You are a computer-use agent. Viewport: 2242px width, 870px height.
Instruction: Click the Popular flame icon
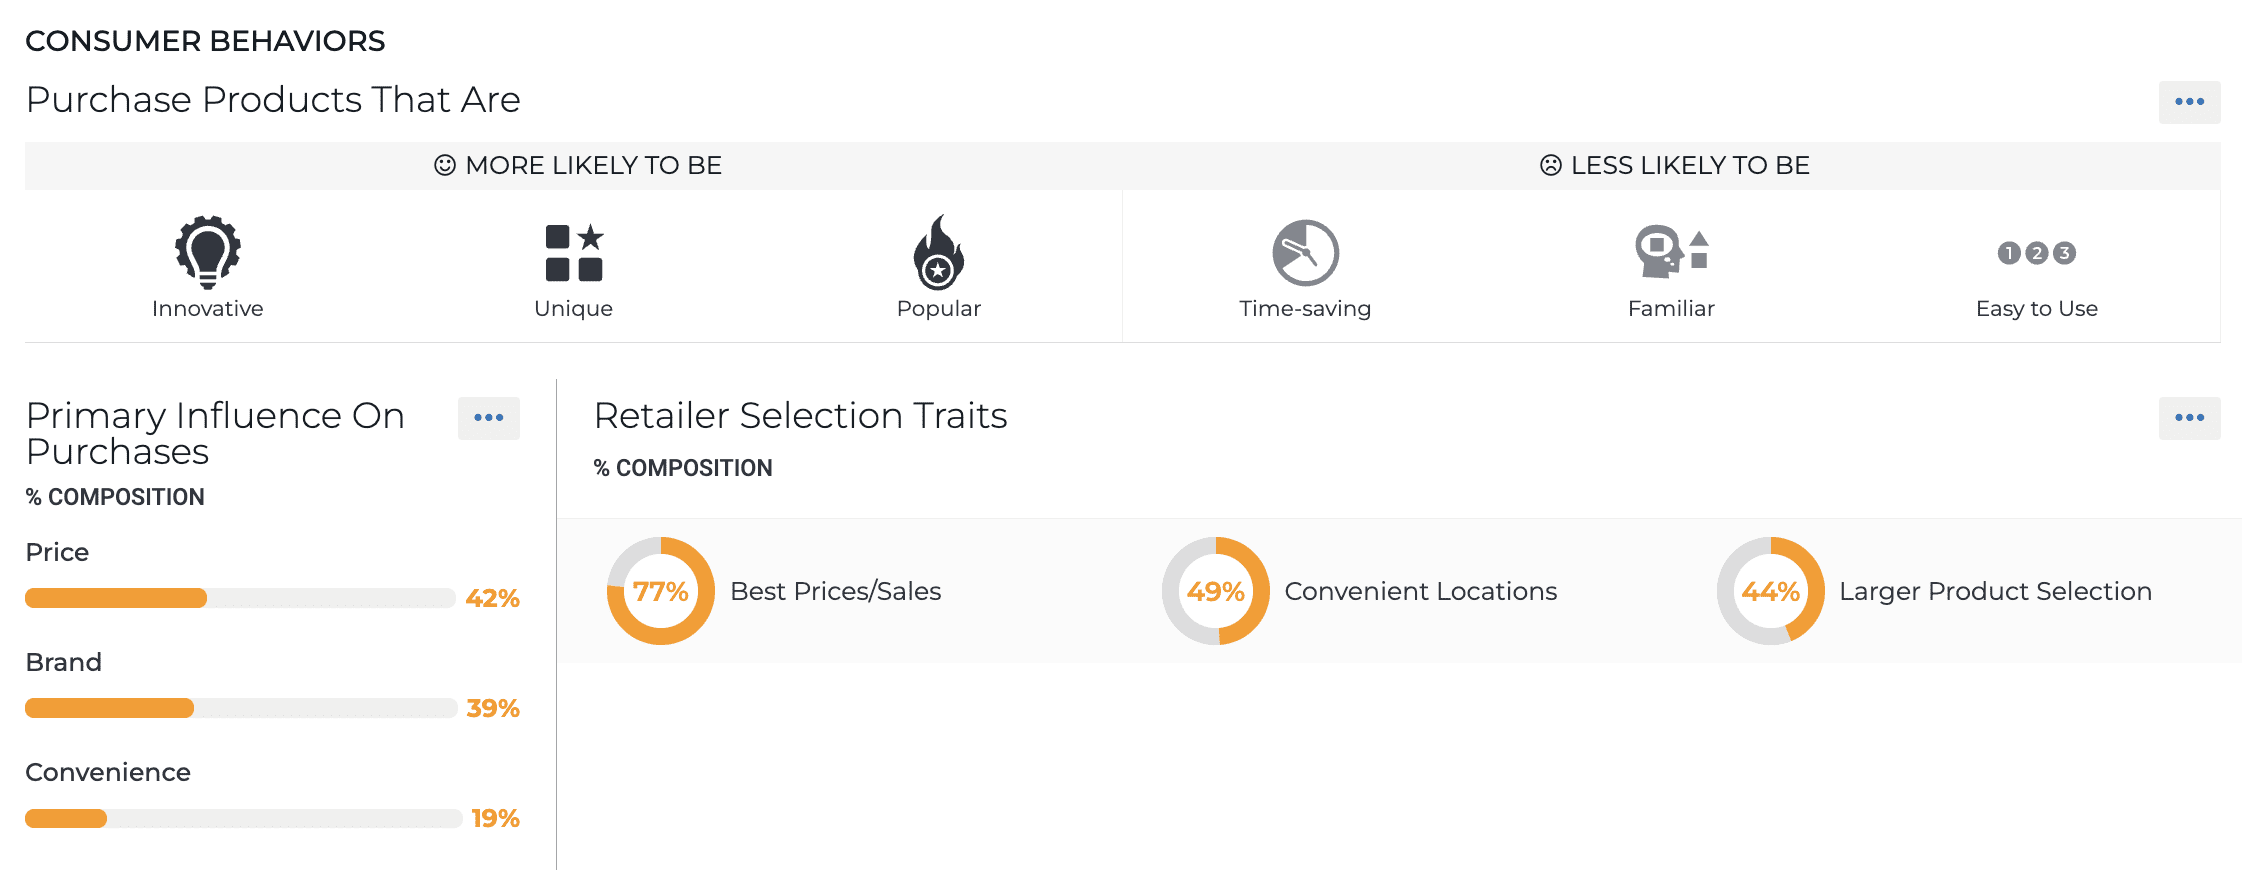[938, 252]
